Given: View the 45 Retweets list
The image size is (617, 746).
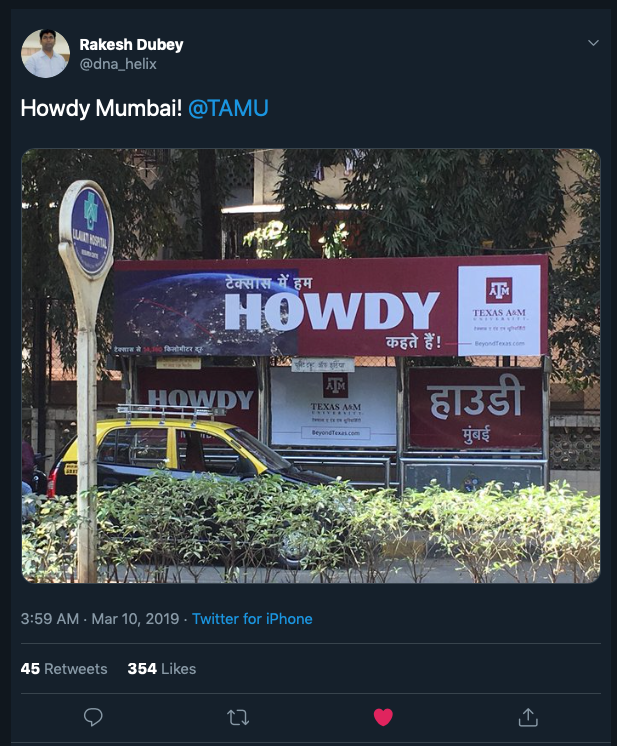Looking at the screenshot, I should pyautogui.click(x=64, y=668).
